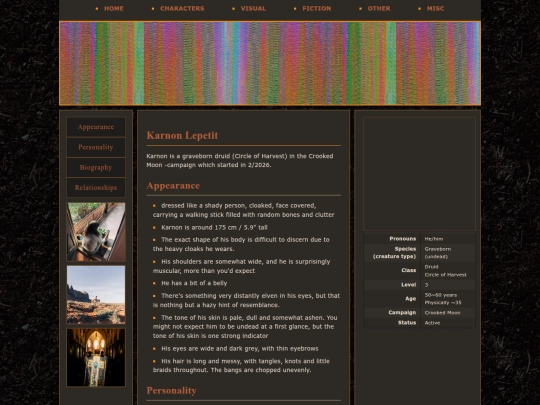Jump to the Biography section in the sidebar
540x405 pixels.
[x=96, y=168]
